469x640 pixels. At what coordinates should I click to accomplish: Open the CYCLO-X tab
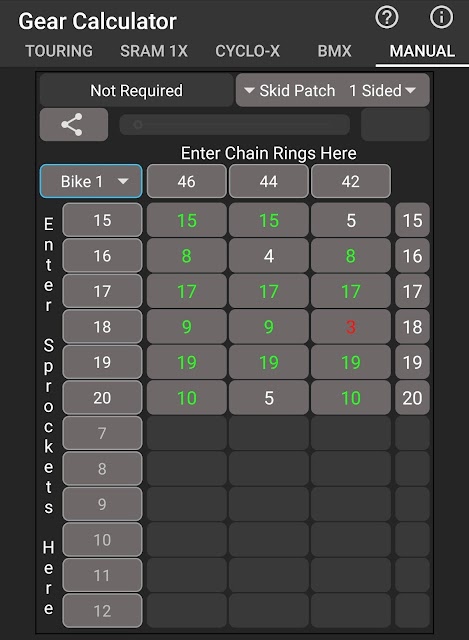coord(247,51)
